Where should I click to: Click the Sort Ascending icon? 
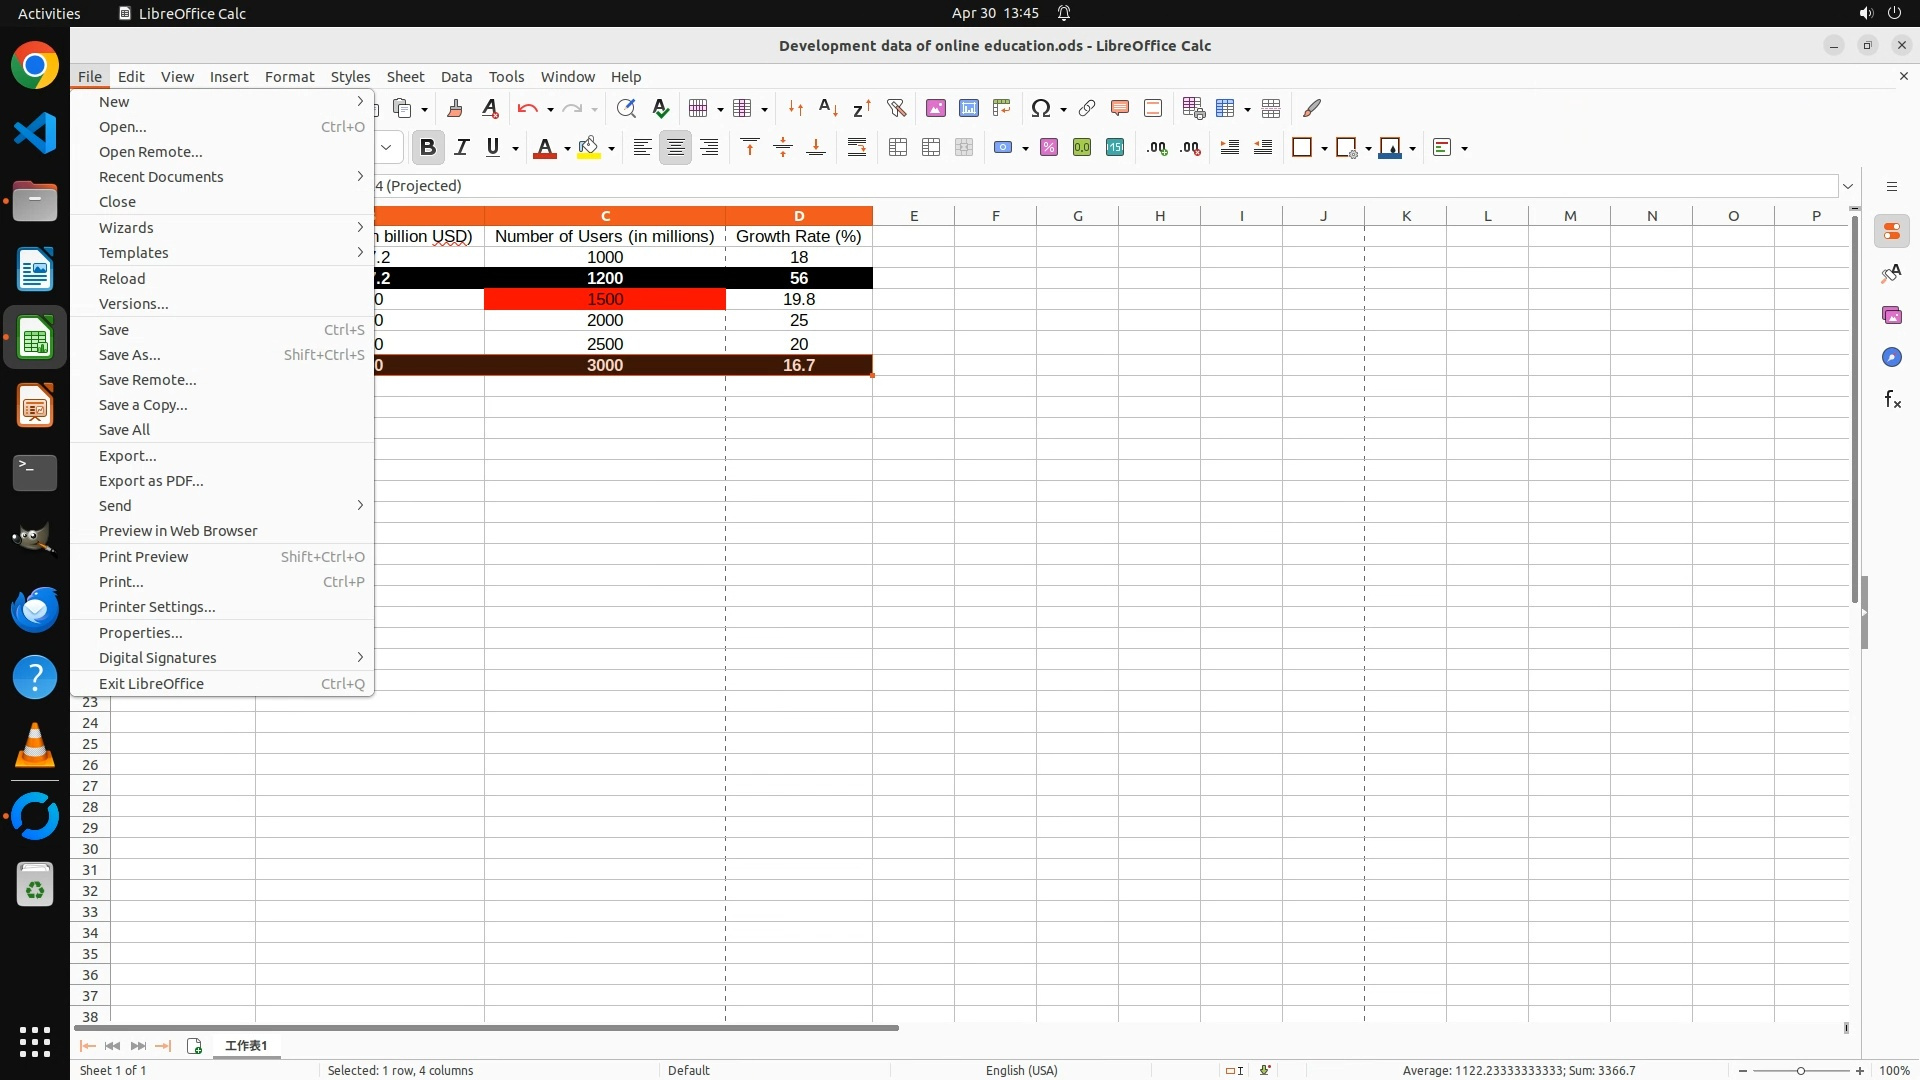click(828, 108)
